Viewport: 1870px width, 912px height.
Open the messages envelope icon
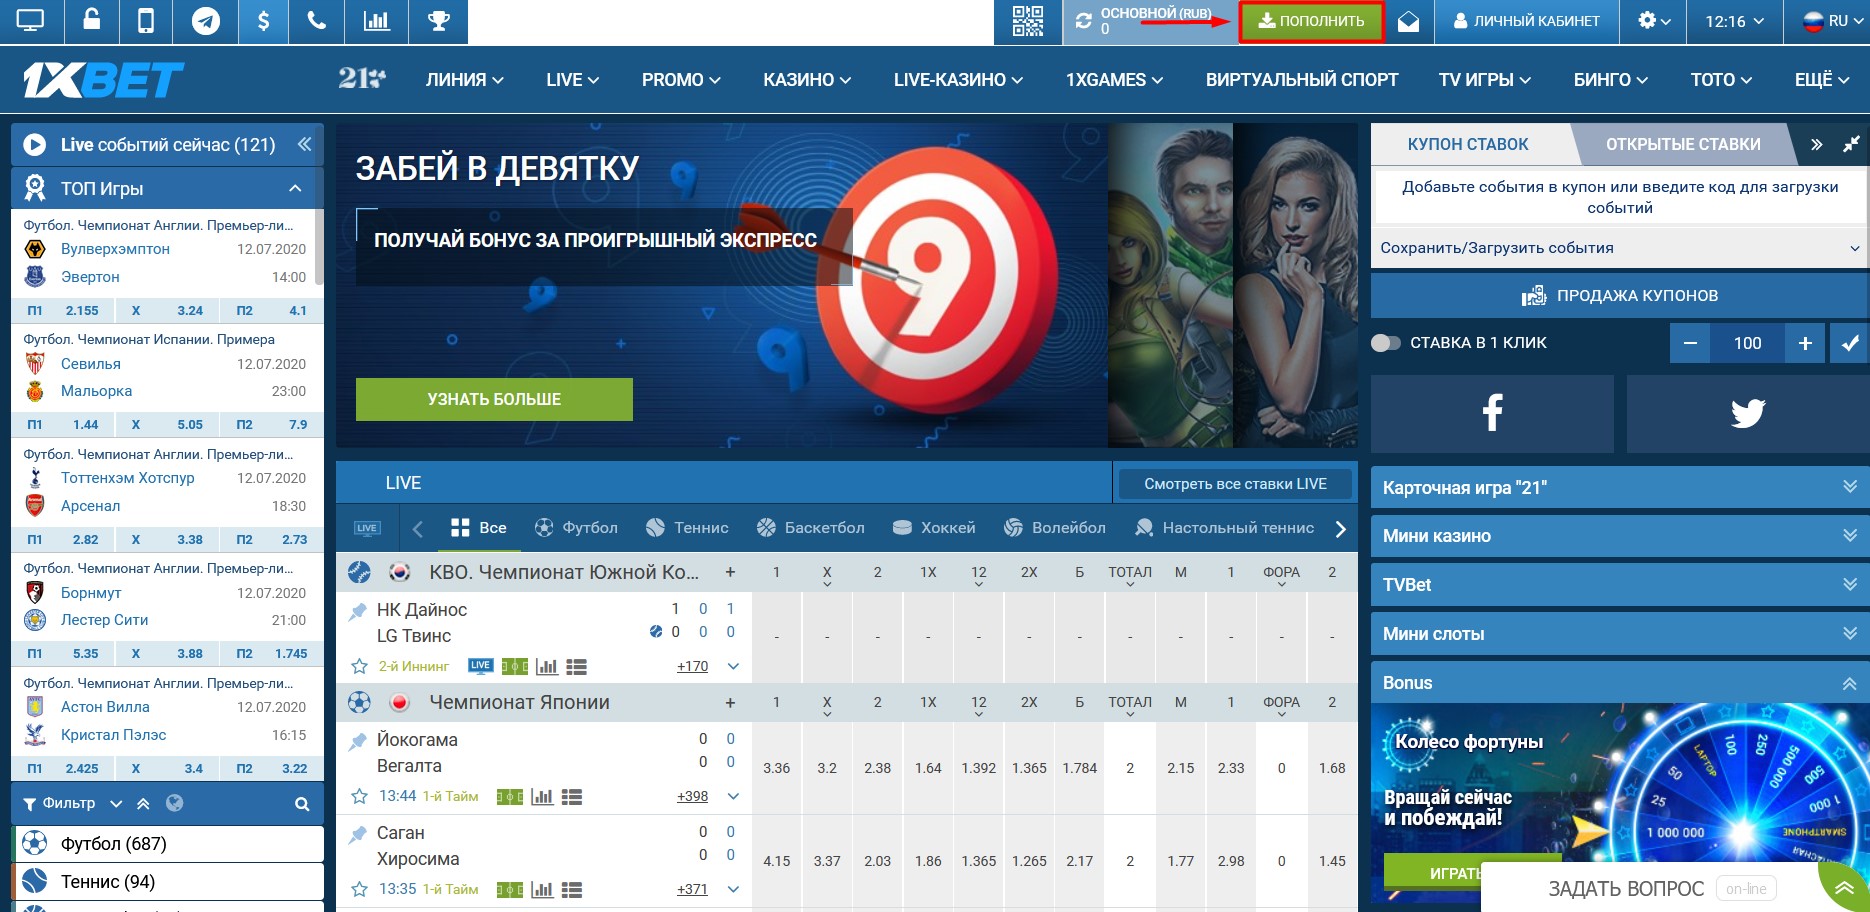tap(1408, 21)
